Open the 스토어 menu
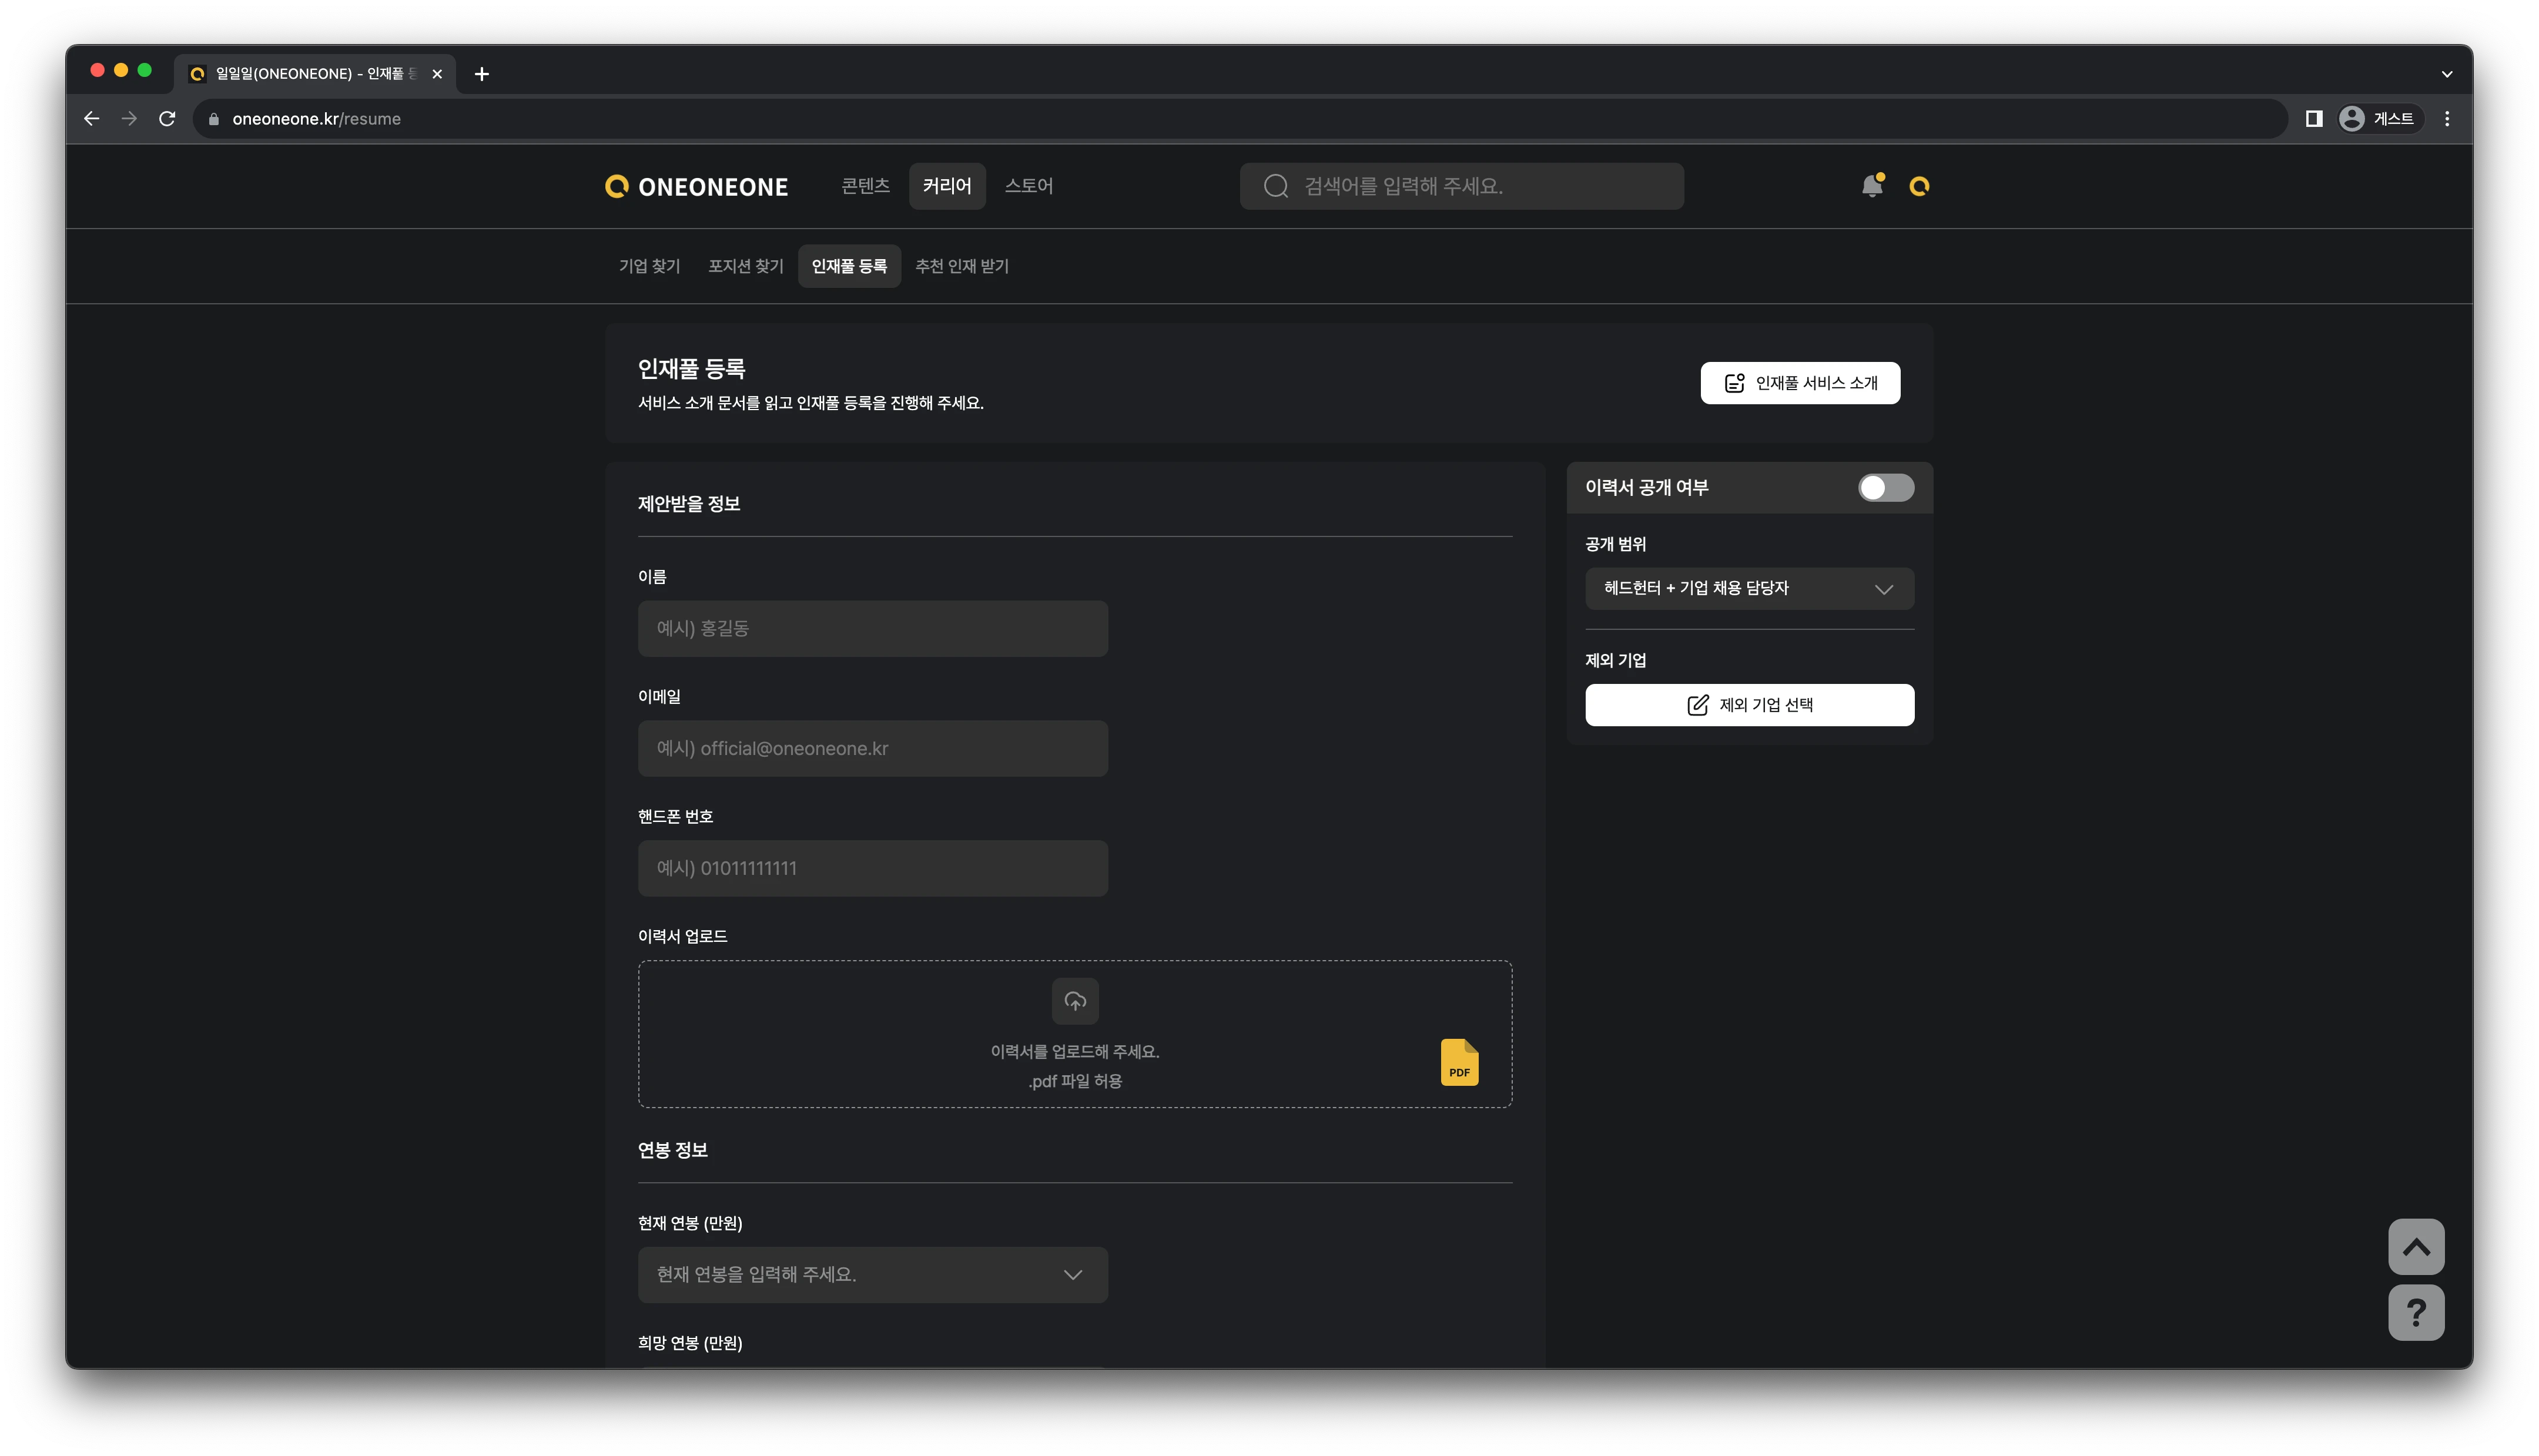This screenshot has height=1456, width=2539. point(1028,186)
